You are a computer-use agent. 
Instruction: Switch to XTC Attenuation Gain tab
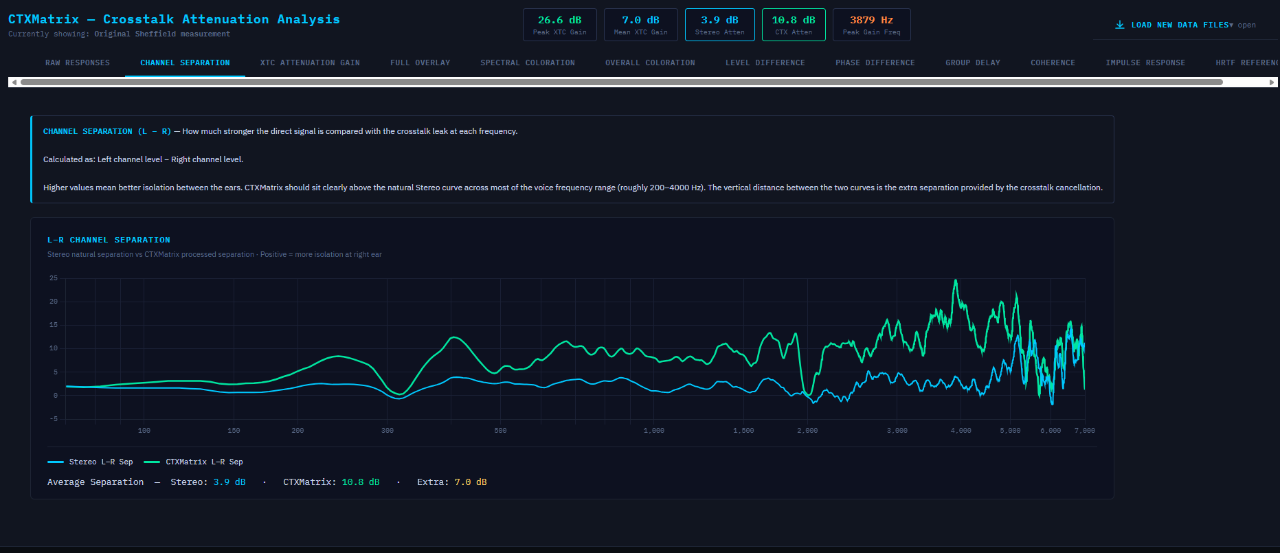point(310,63)
